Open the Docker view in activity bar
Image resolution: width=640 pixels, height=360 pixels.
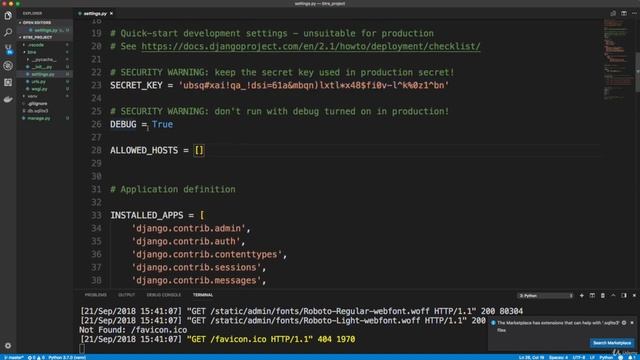tap(8, 99)
